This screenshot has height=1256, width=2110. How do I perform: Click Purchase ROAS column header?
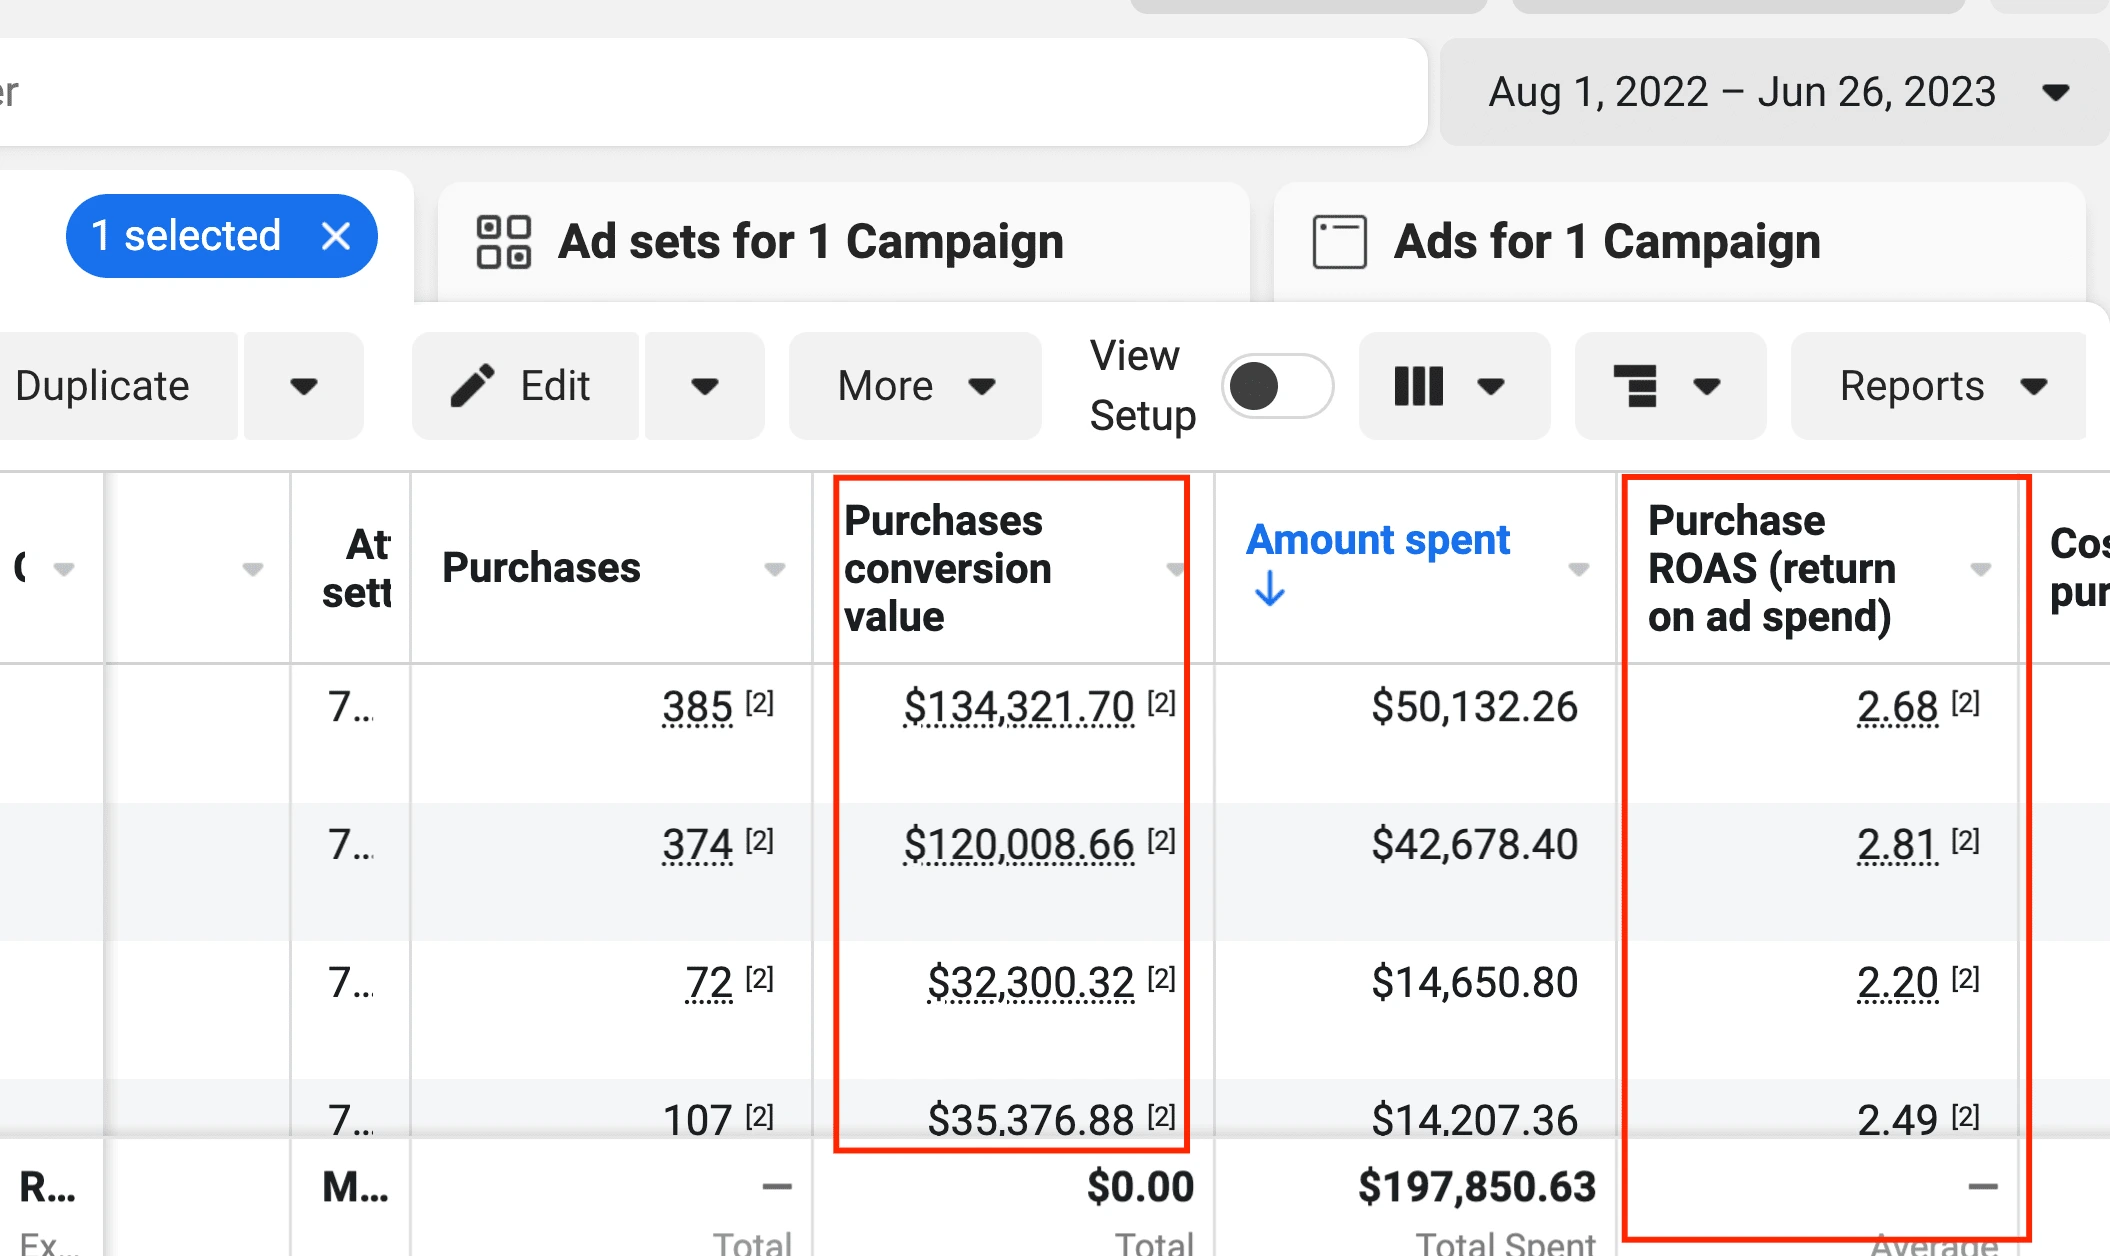click(1771, 568)
